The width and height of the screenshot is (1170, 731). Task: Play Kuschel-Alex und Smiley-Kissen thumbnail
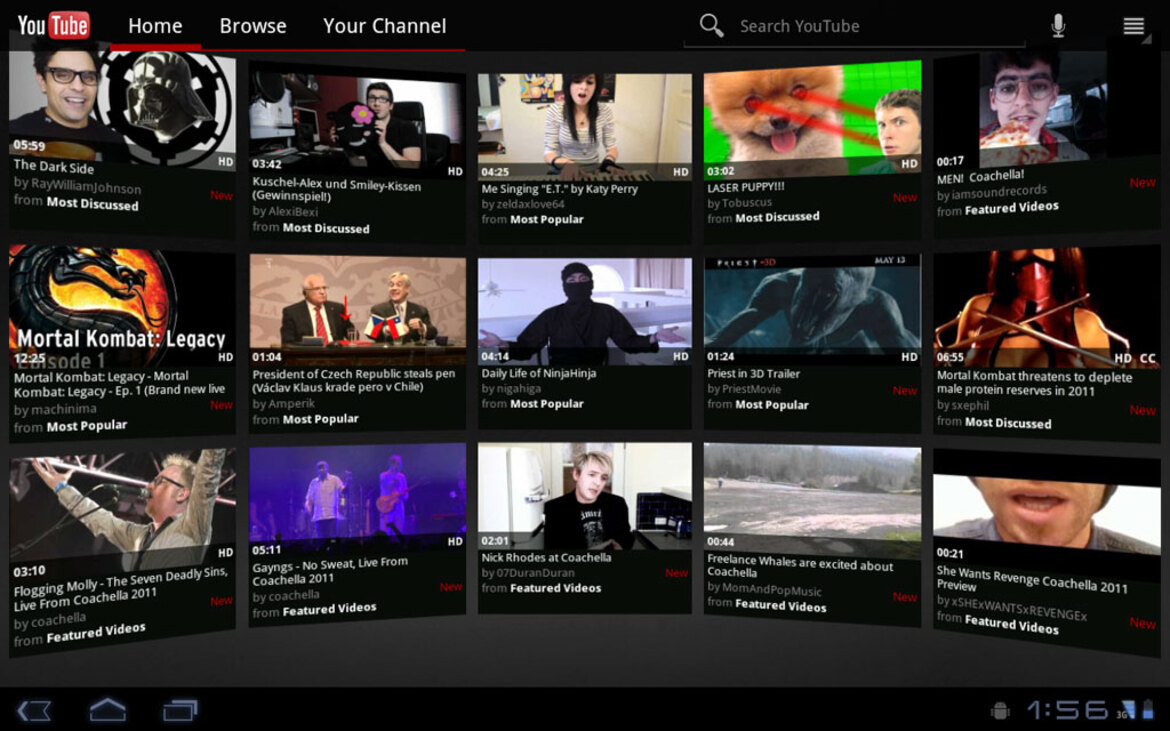click(357, 122)
